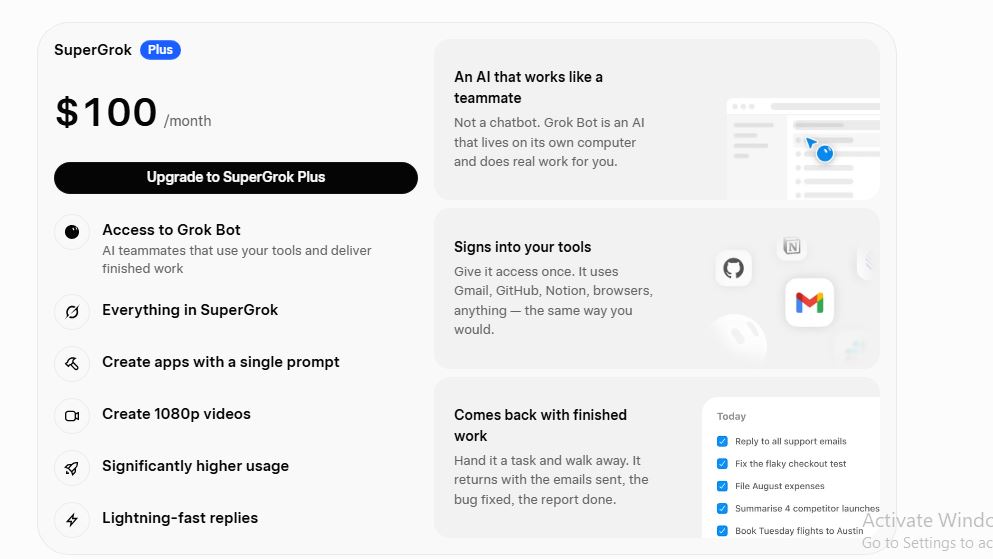993x559 pixels.
Task: Toggle the File August expenses checkbox
Action: (722, 486)
